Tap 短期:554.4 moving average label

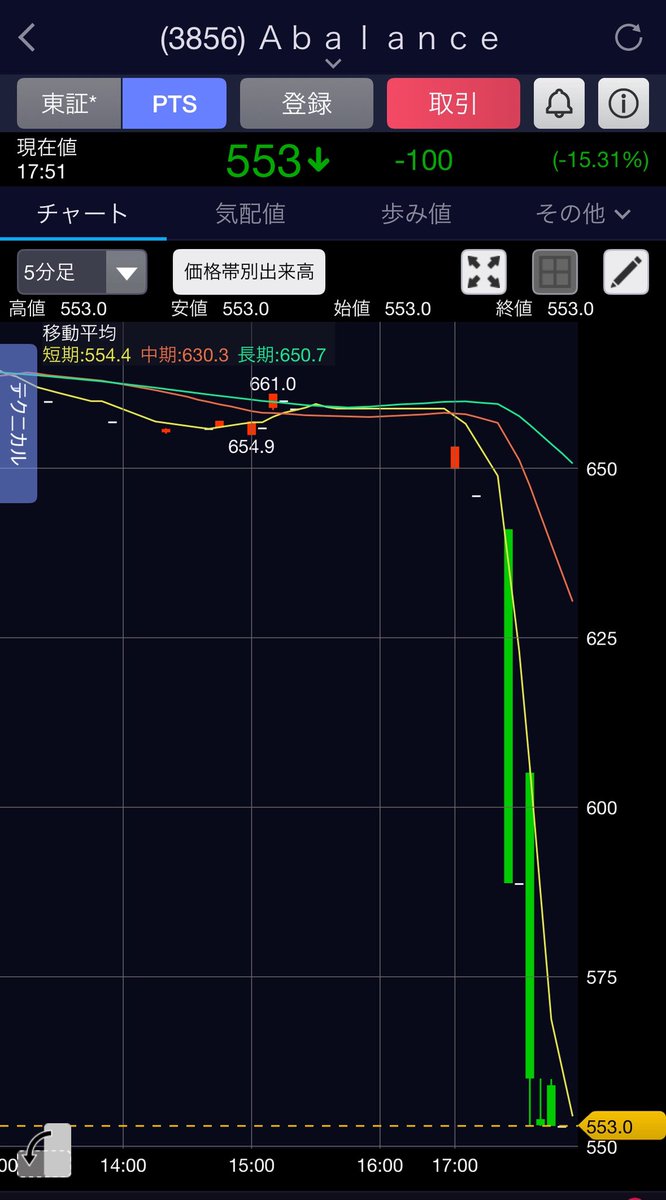pos(86,354)
